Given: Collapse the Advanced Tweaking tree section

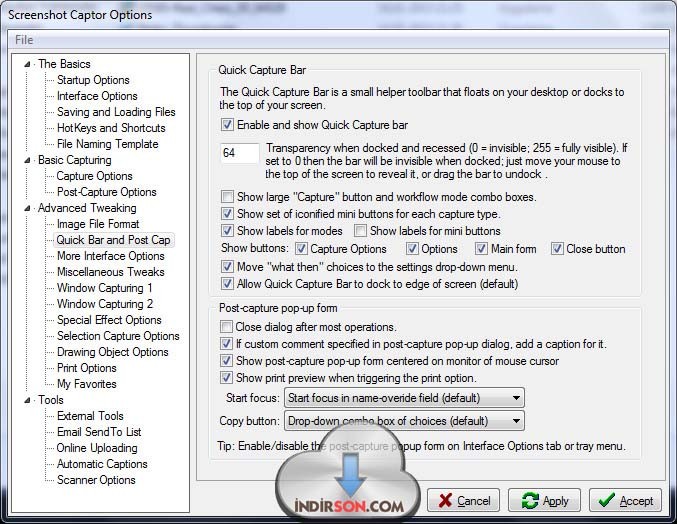Looking at the screenshot, I should (x=27, y=208).
